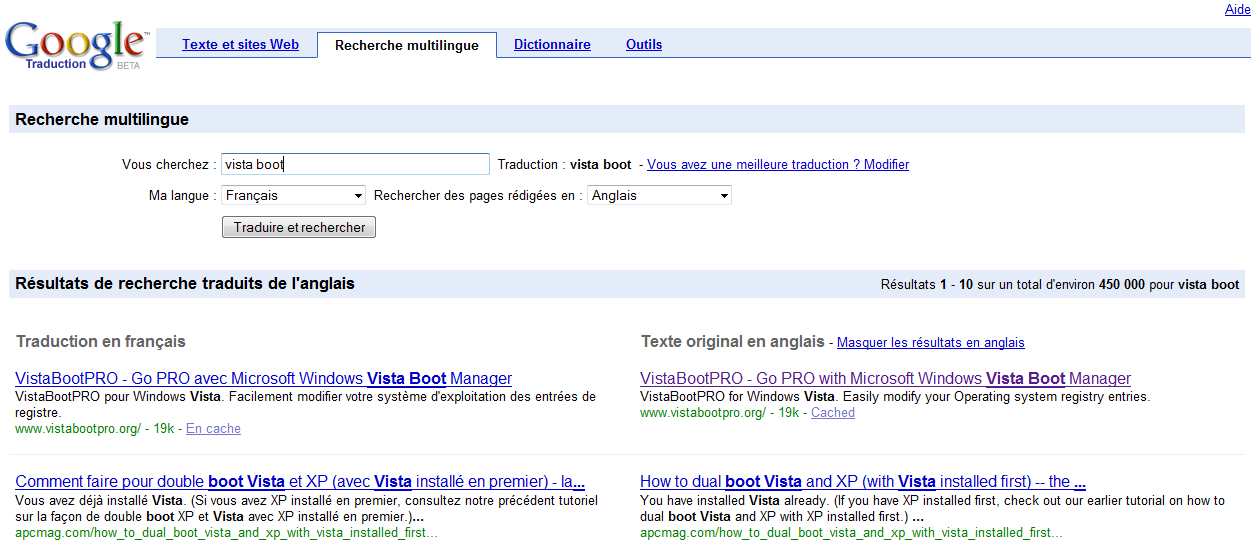Click the English apcmag.com URL text
The height and width of the screenshot is (552, 1253).
(851, 533)
